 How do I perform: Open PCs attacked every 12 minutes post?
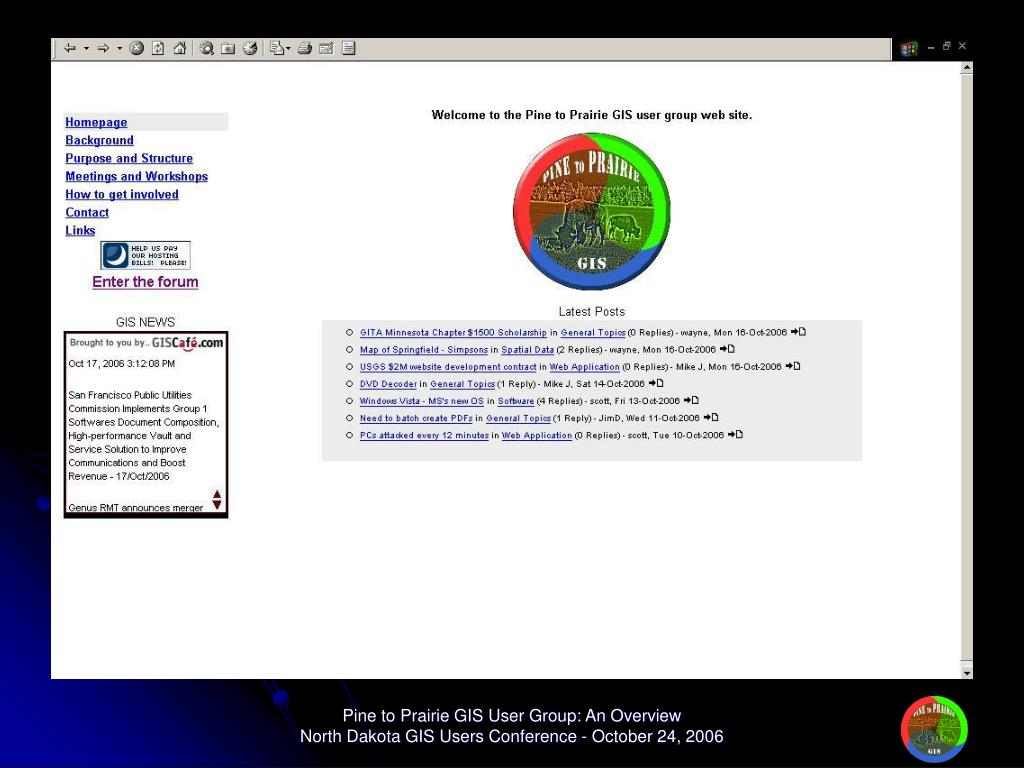(x=424, y=436)
